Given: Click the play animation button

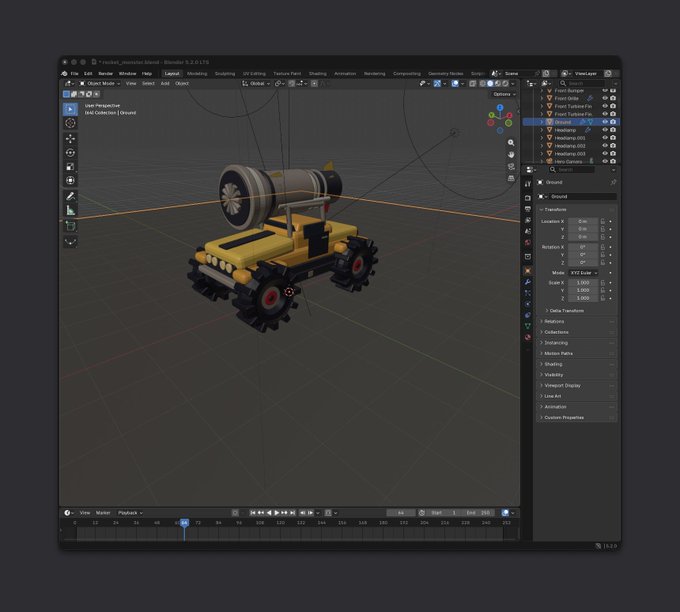Looking at the screenshot, I should (277, 513).
